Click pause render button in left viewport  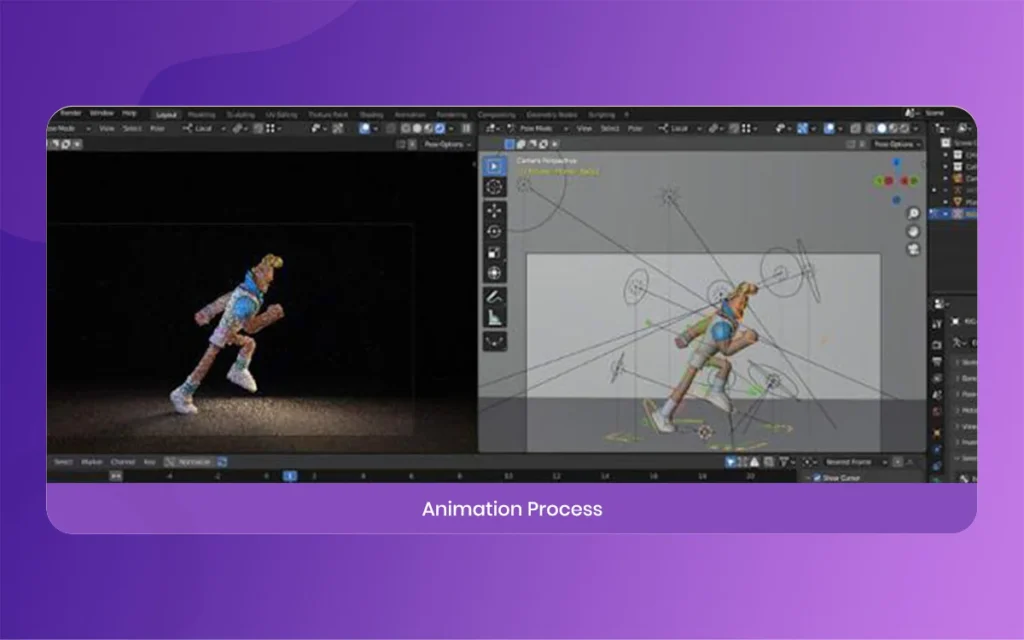466,129
